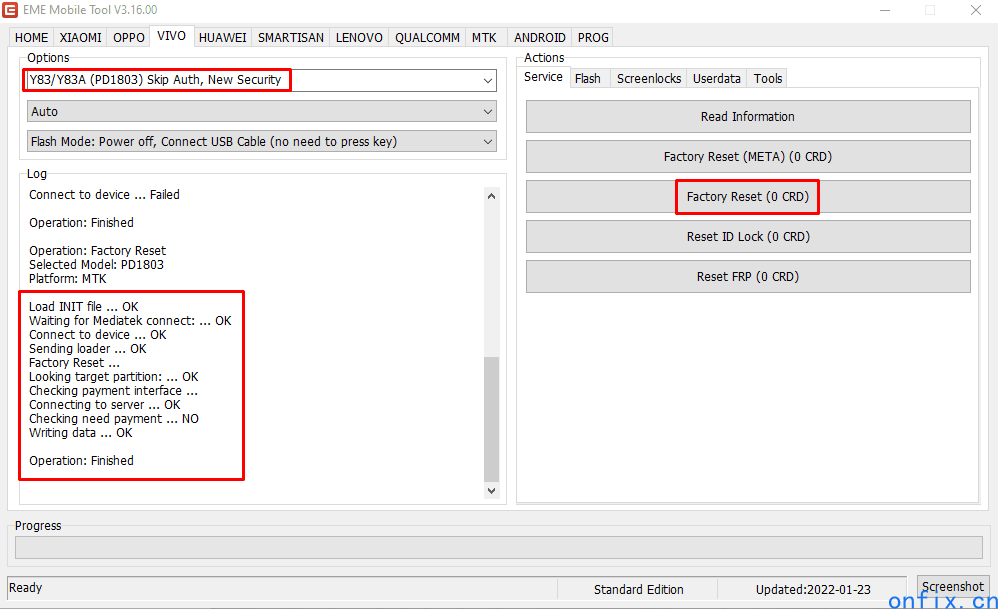This screenshot has width=998, height=609.
Task: Click the Read Information button
Action: coord(747,117)
